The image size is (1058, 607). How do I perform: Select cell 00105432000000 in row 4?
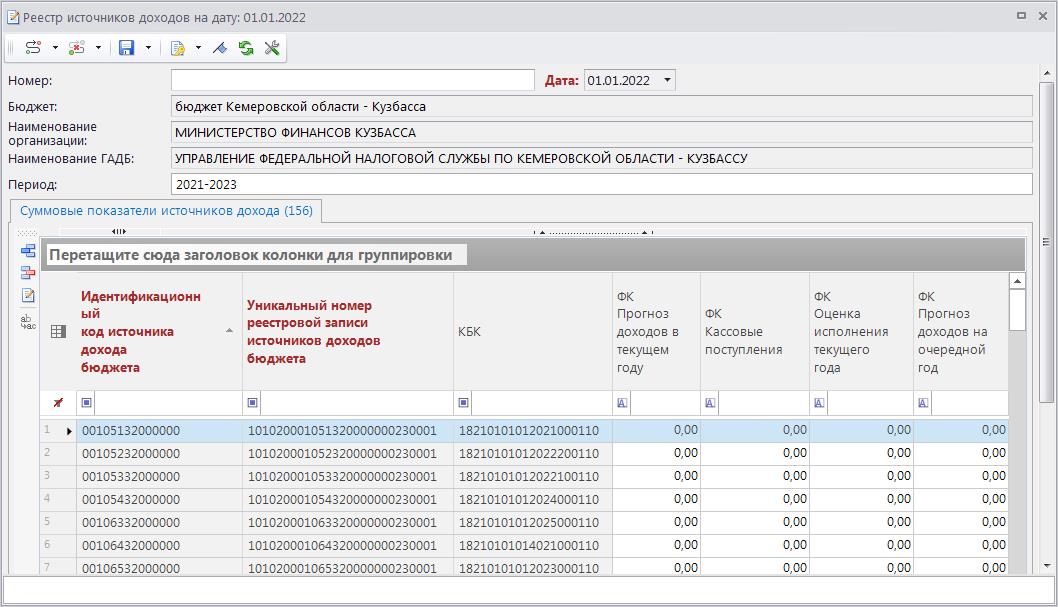(159, 499)
